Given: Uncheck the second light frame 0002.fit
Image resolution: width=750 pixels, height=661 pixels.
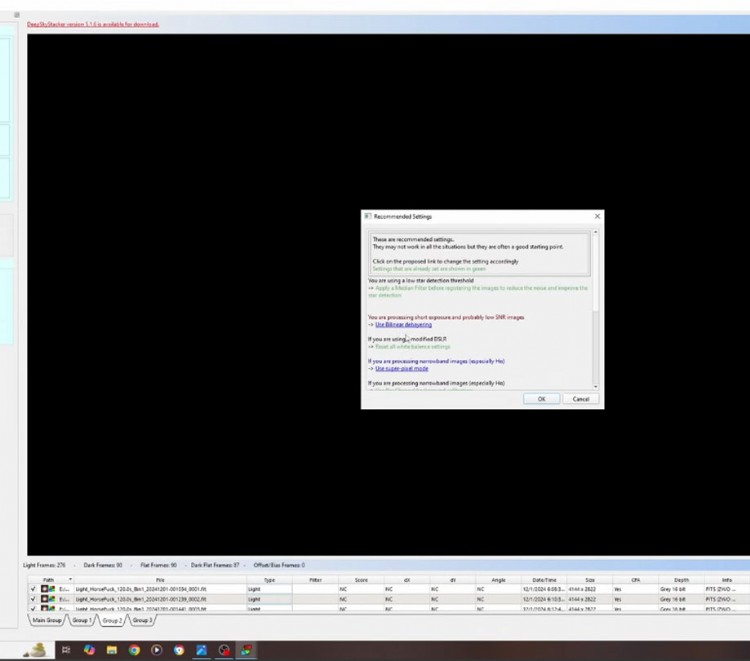Looking at the screenshot, I should (x=33, y=599).
